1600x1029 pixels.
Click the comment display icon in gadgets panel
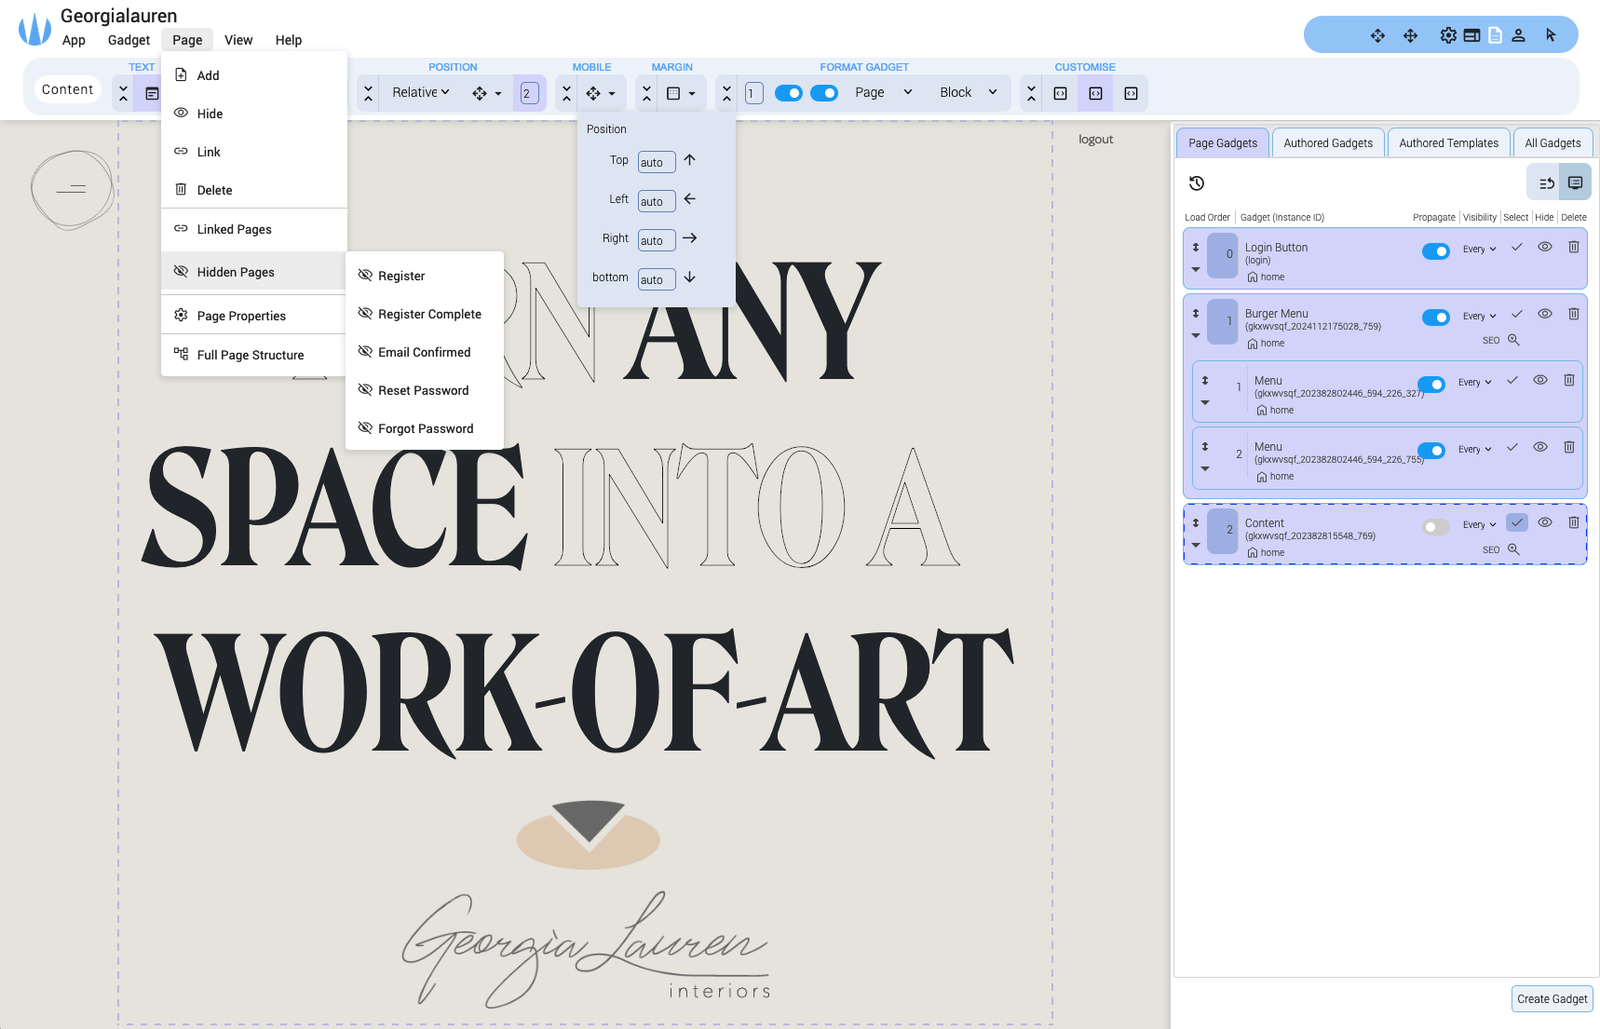pos(1575,183)
